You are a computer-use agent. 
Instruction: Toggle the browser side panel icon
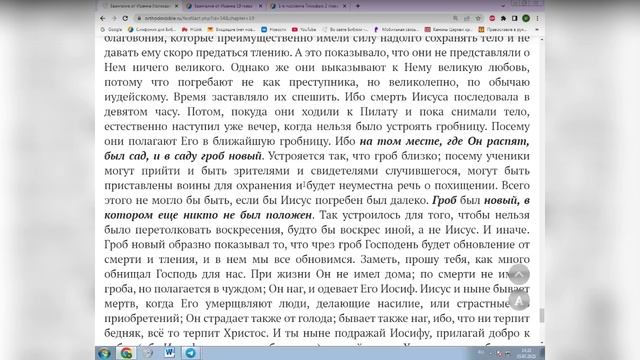[515, 18]
